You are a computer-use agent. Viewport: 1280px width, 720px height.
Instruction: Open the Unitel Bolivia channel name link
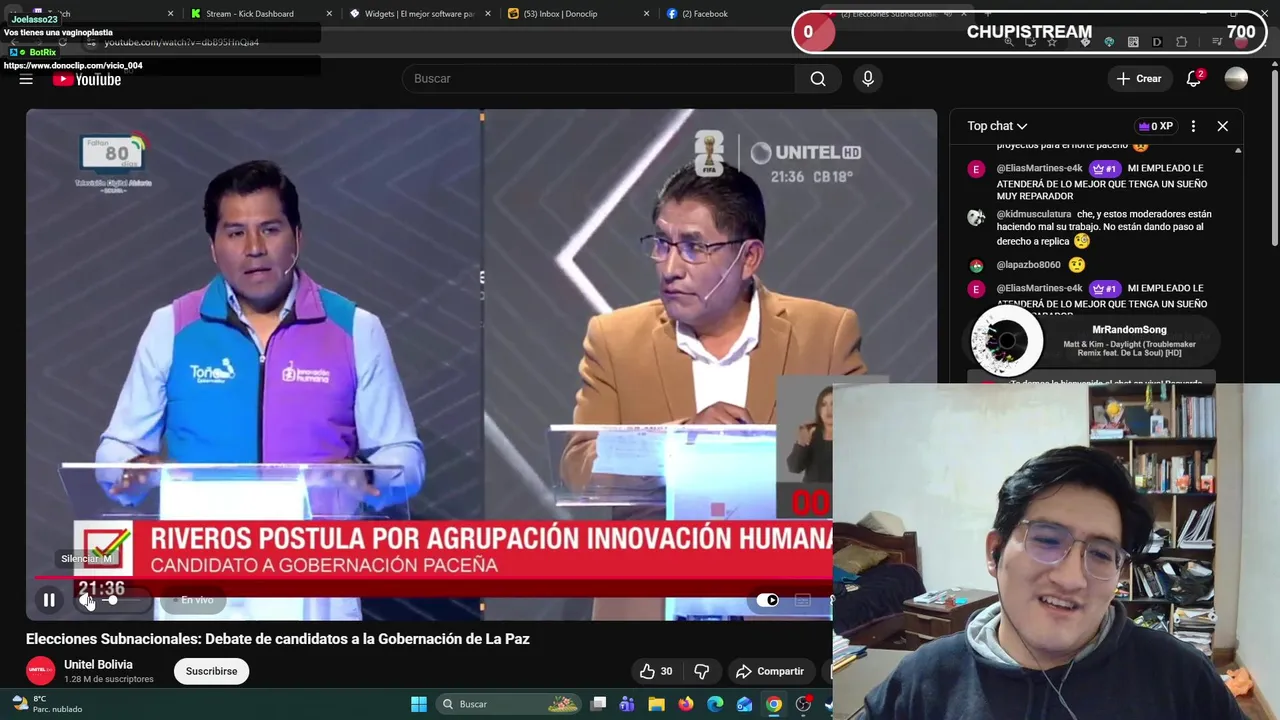(98, 664)
